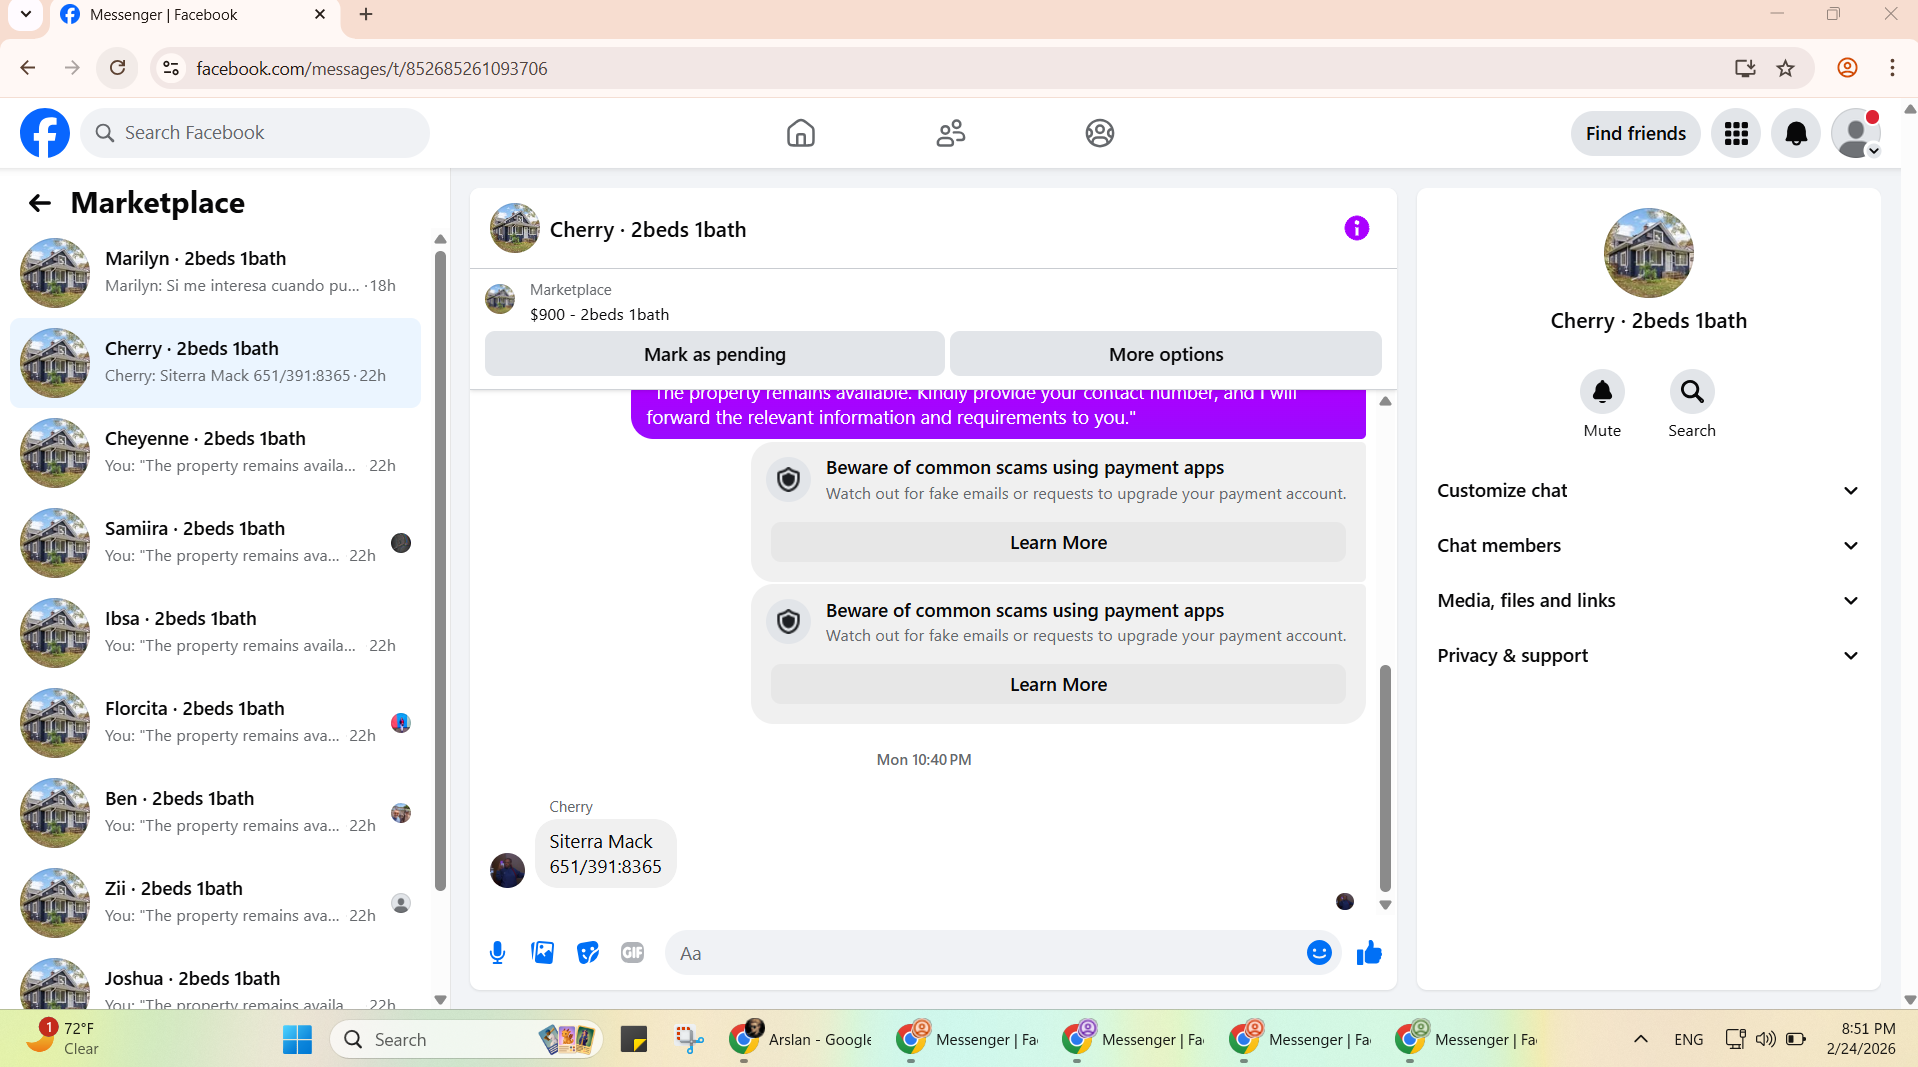Click the install app icon in address bar
The width and height of the screenshot is (1918, 1067).
tap(1745, 68)
